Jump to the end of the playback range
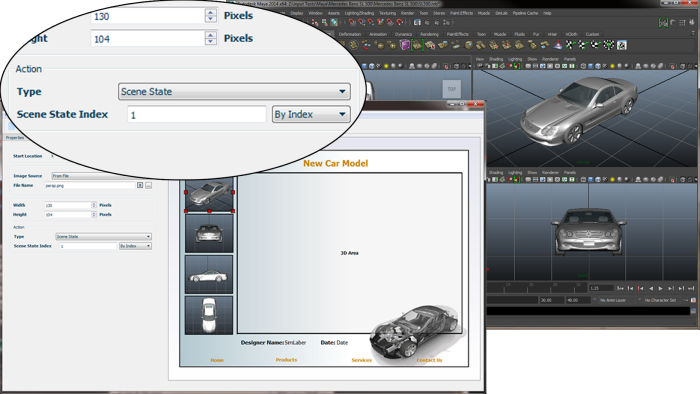The image size is (700, 394). coord(691,288)
